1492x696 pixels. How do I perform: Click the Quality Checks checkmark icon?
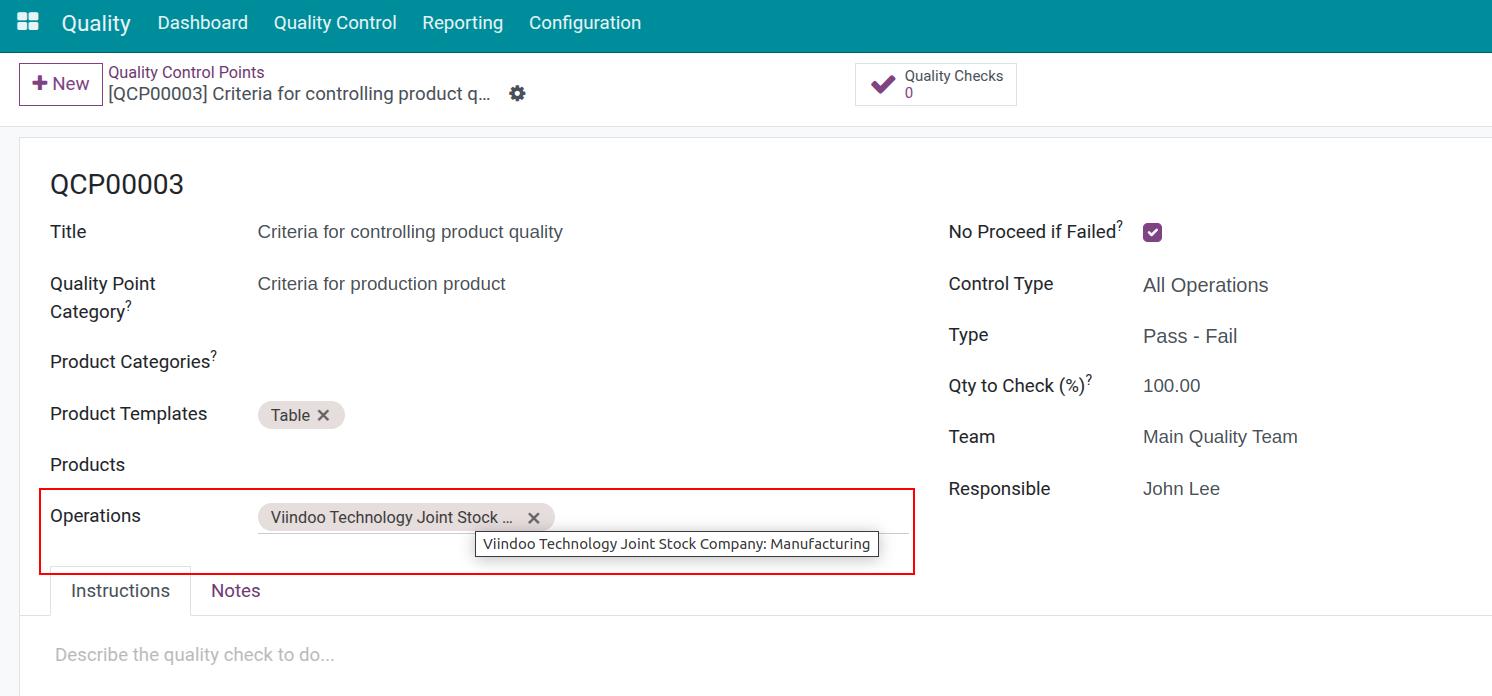(883, 84)
